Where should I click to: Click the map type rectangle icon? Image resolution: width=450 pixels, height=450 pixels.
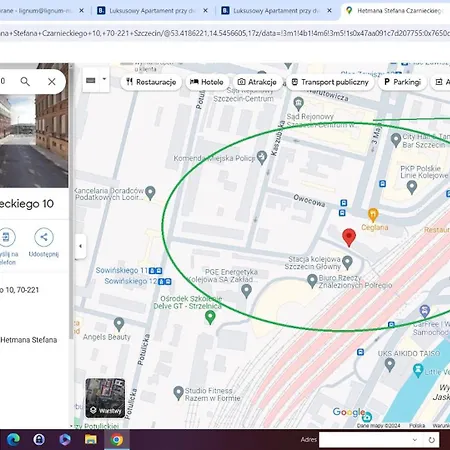(x=91, y=80)
